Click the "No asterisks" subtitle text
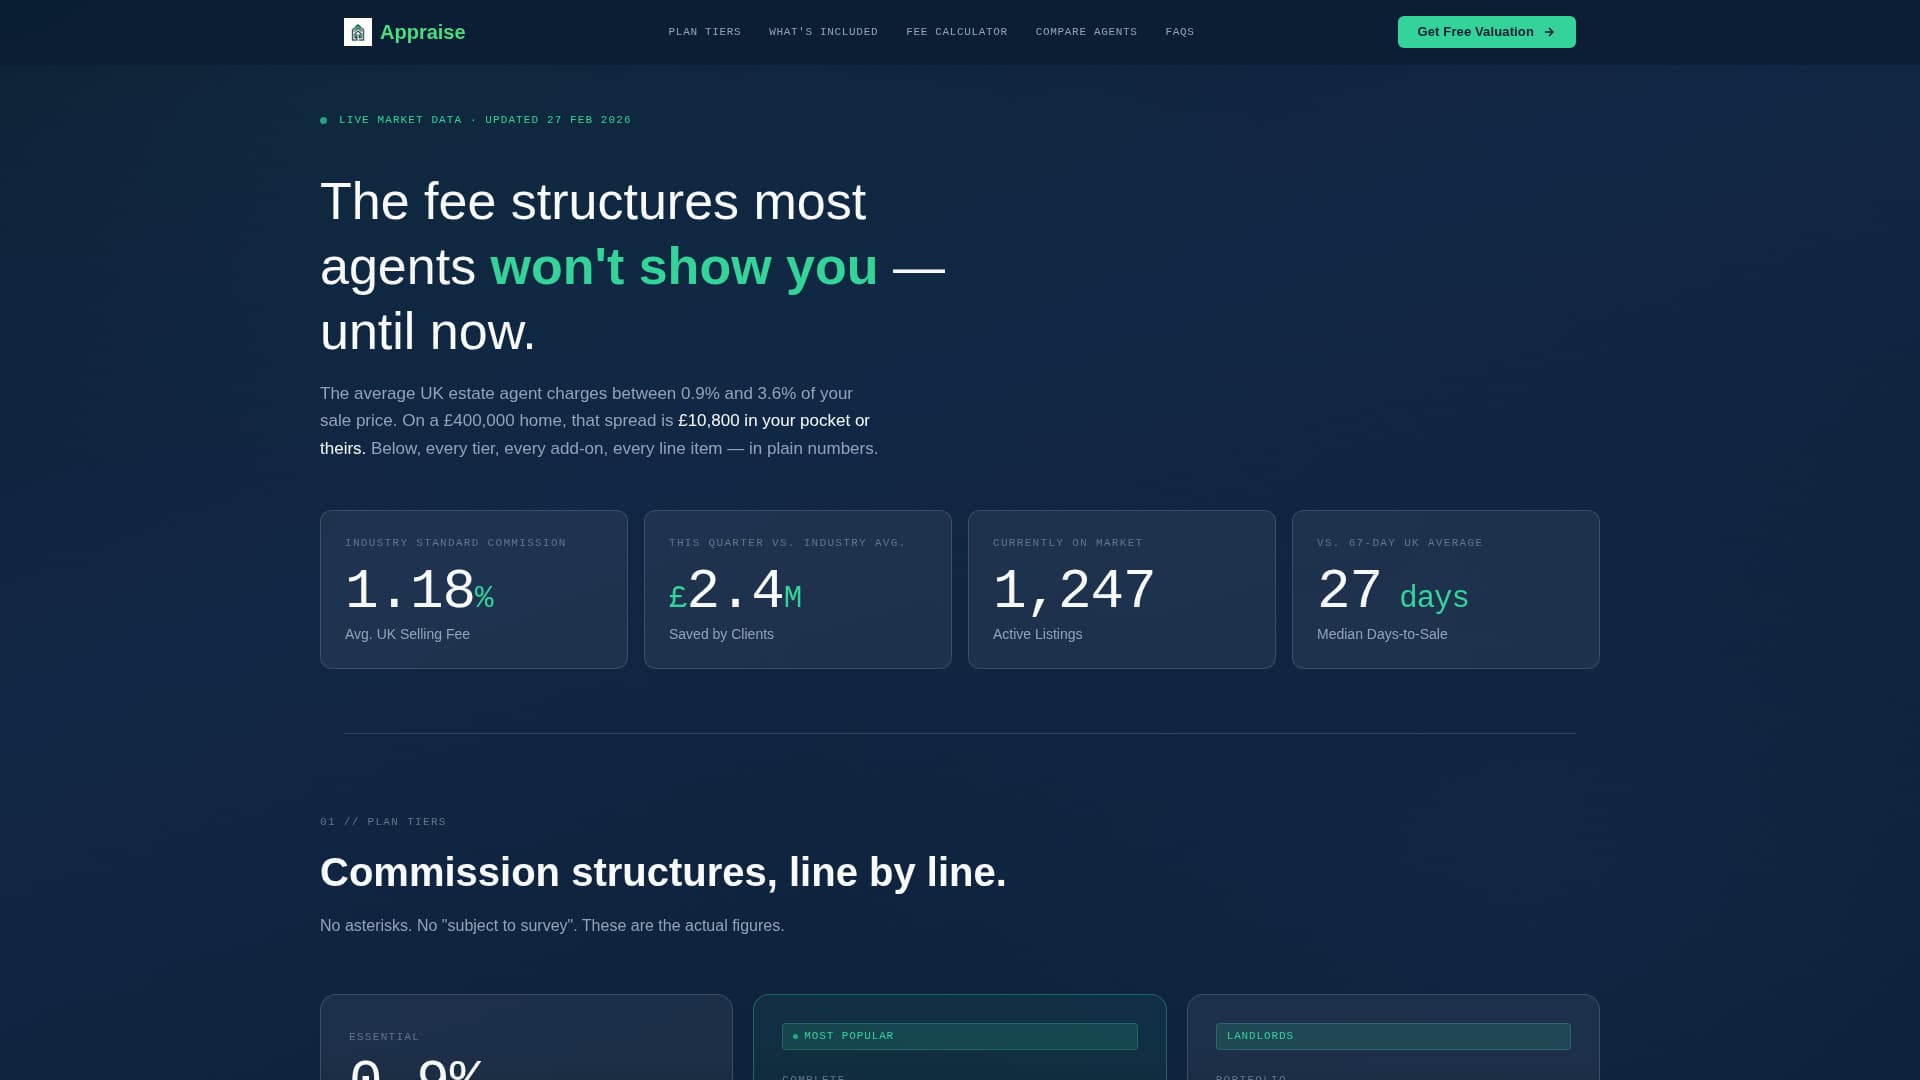1920x1080 pixels. tap(552, 926)
